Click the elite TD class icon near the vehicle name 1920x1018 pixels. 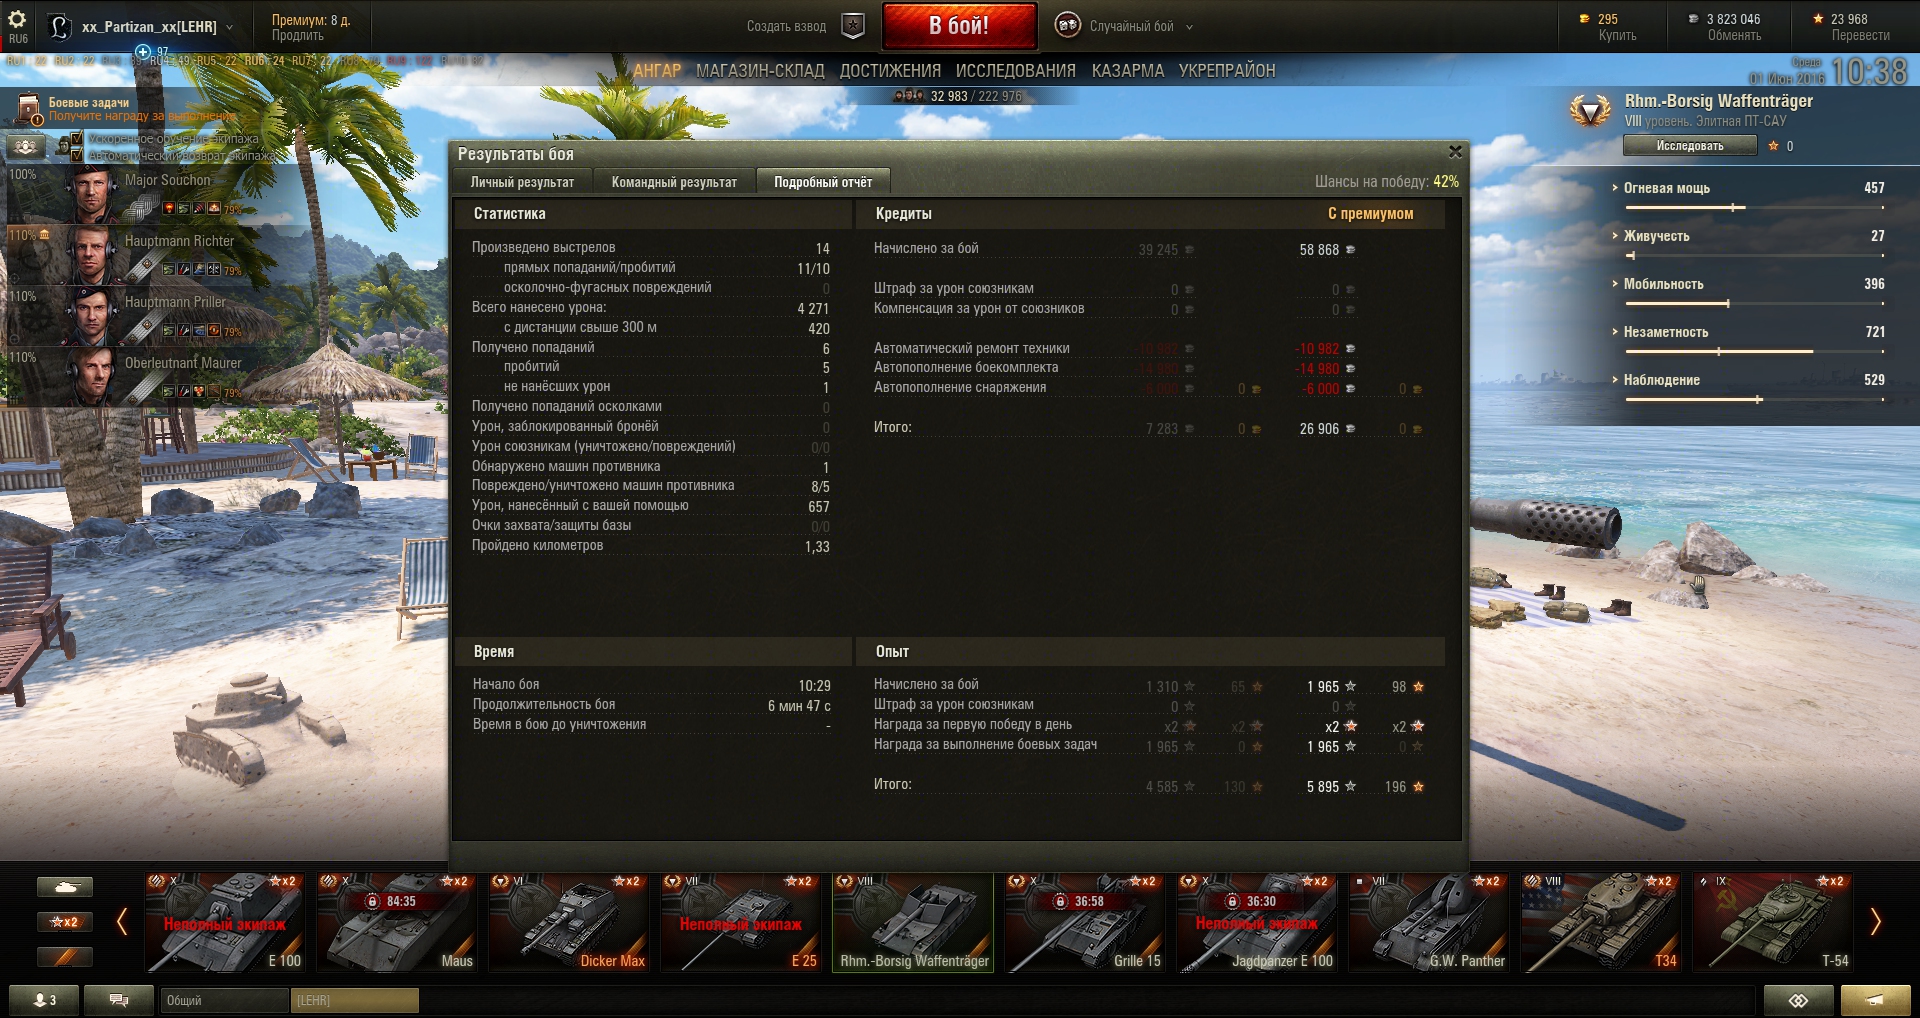1590,109
